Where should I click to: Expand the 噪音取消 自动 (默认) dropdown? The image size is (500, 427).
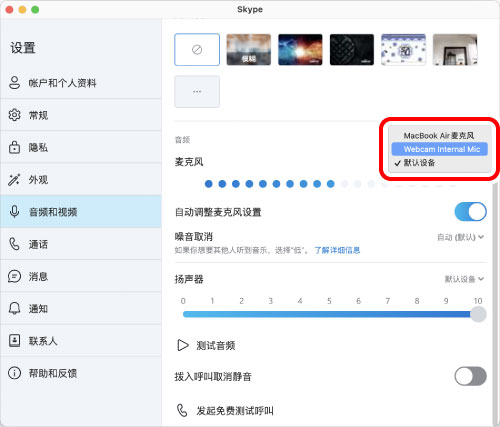pyautogui.click(x=460, y=237)
